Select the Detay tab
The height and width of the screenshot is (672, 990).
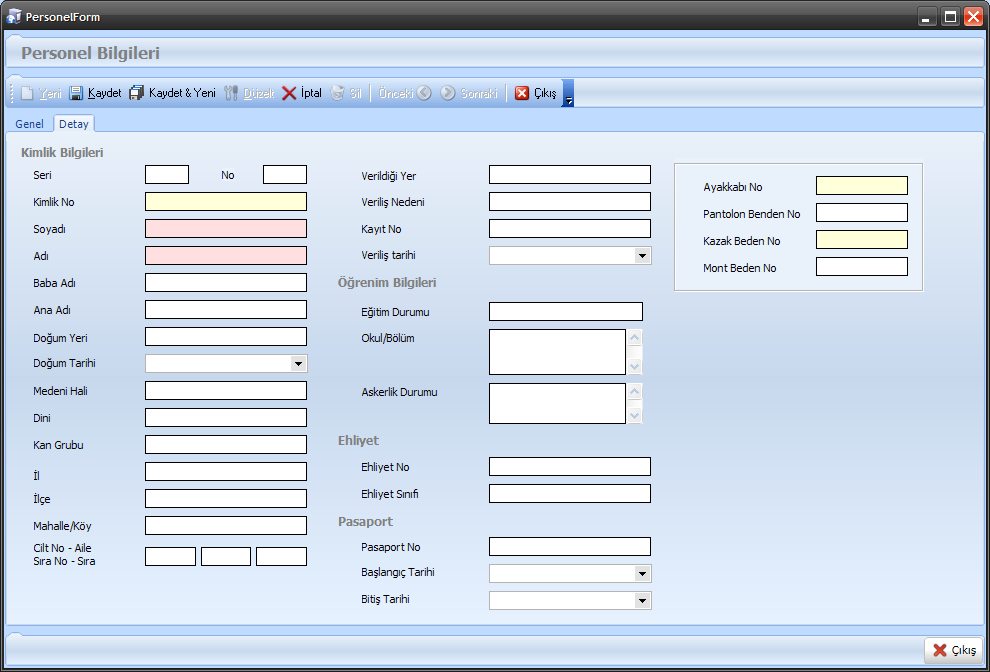coord(74,124)
